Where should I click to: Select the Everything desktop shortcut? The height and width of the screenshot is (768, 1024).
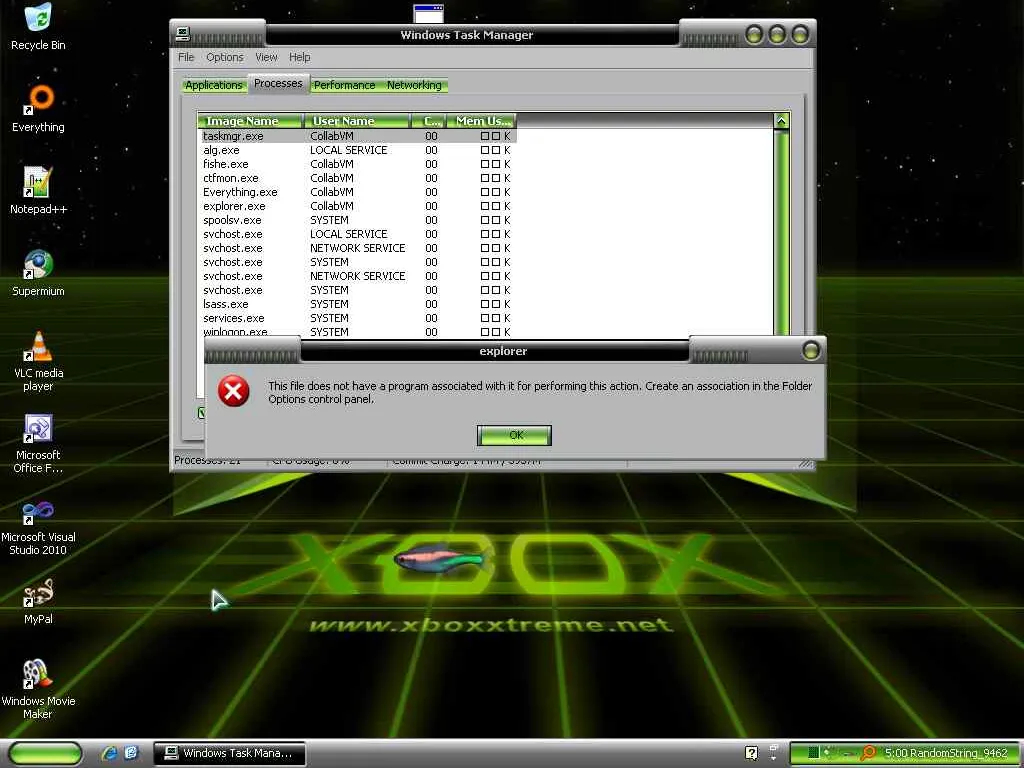[x=38, y=108]
